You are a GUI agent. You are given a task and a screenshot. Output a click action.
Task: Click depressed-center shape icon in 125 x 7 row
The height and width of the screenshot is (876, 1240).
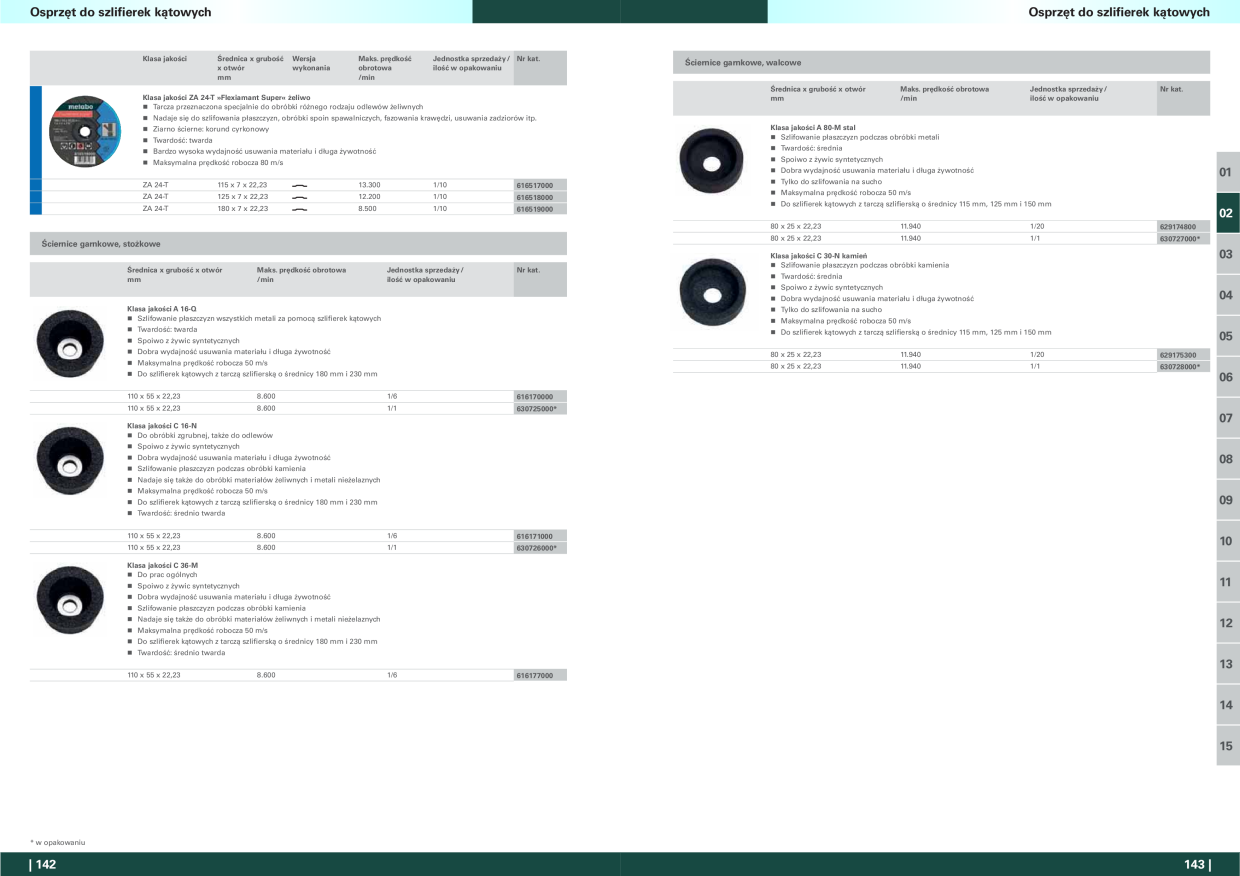[299, 197]
